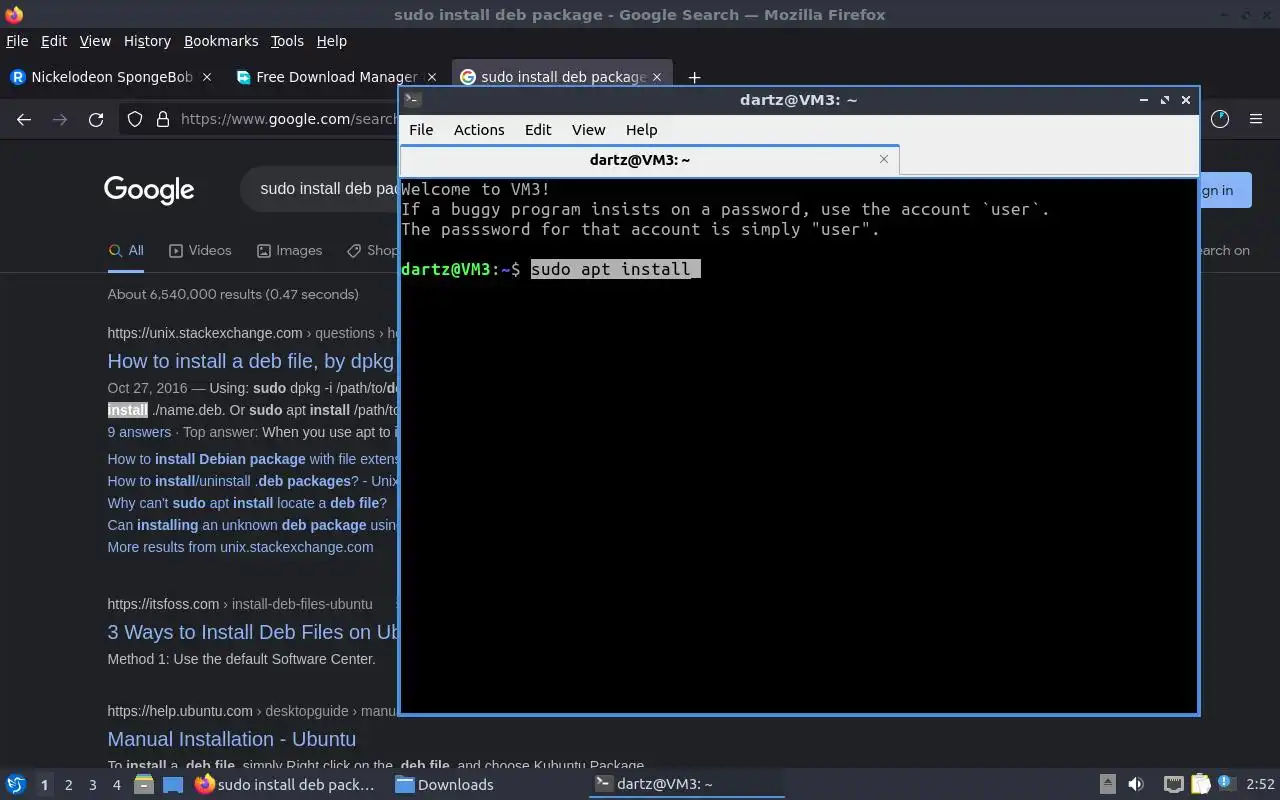Close the sudo install deb package tab
Viewport: 1280px width, 800px height.
click(657, 77)
